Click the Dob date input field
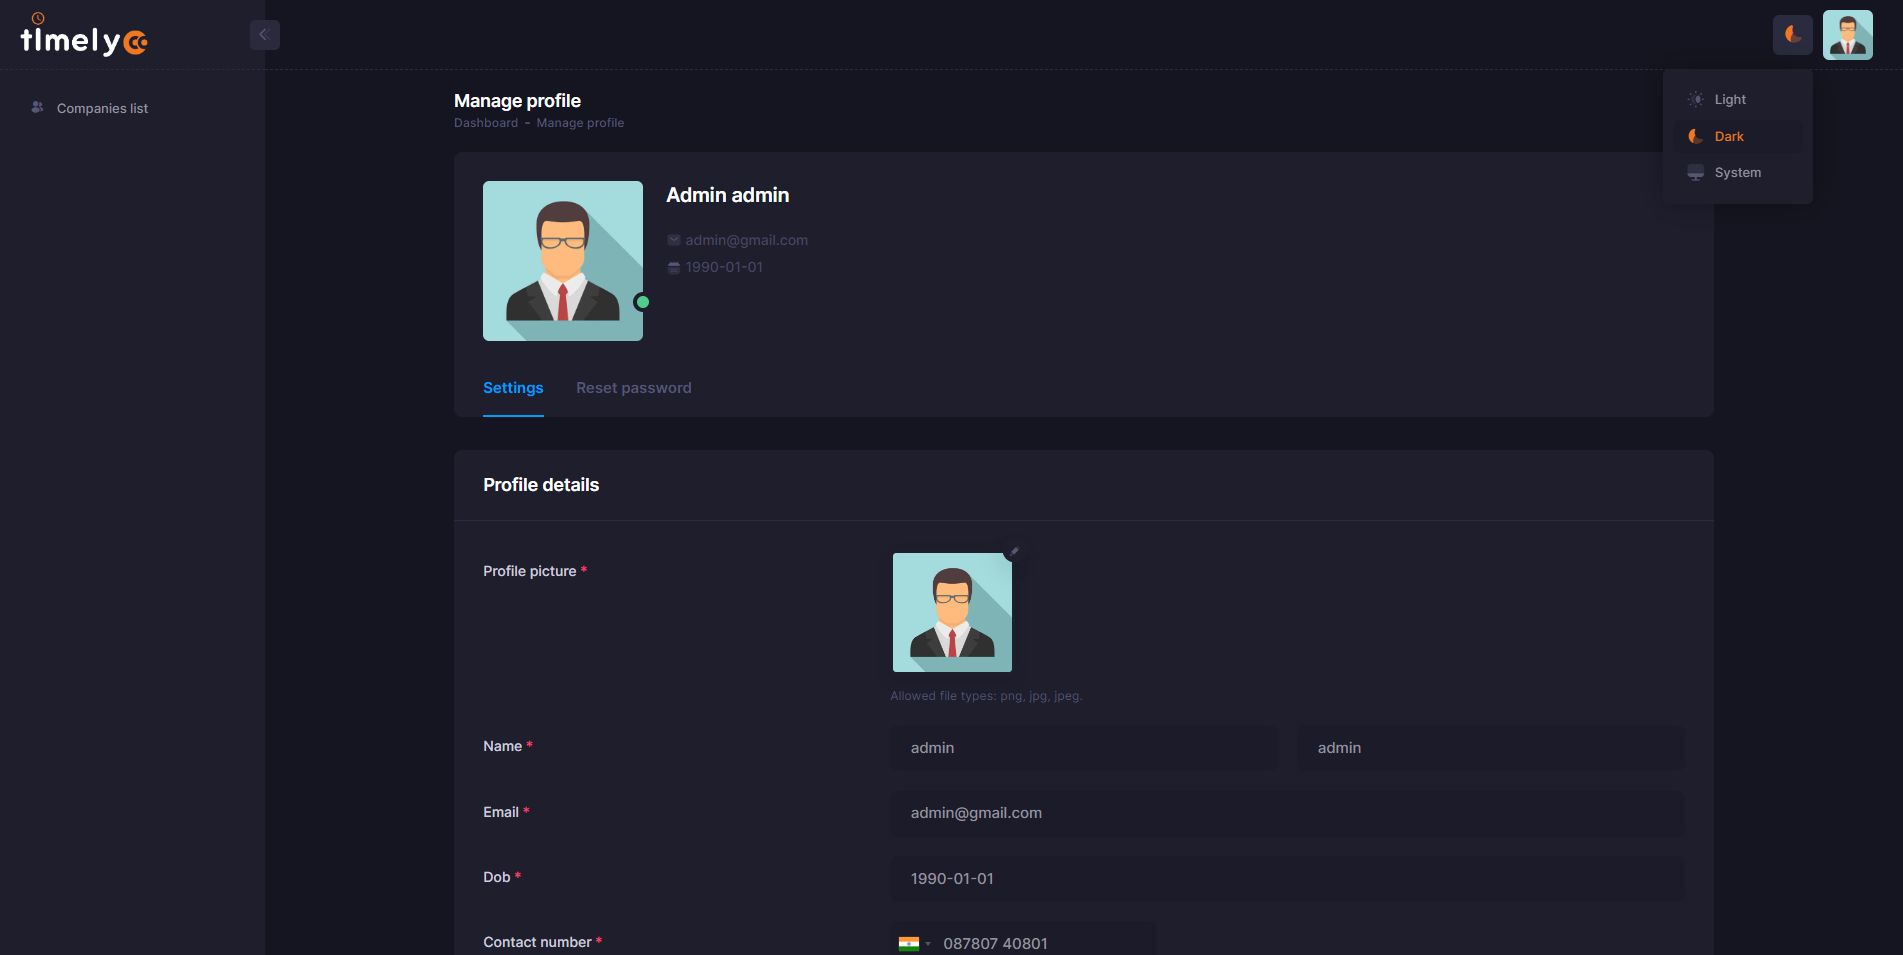Image resolution: width=1903 pixels, height=955 pixels. click(x=1286, y=879)
